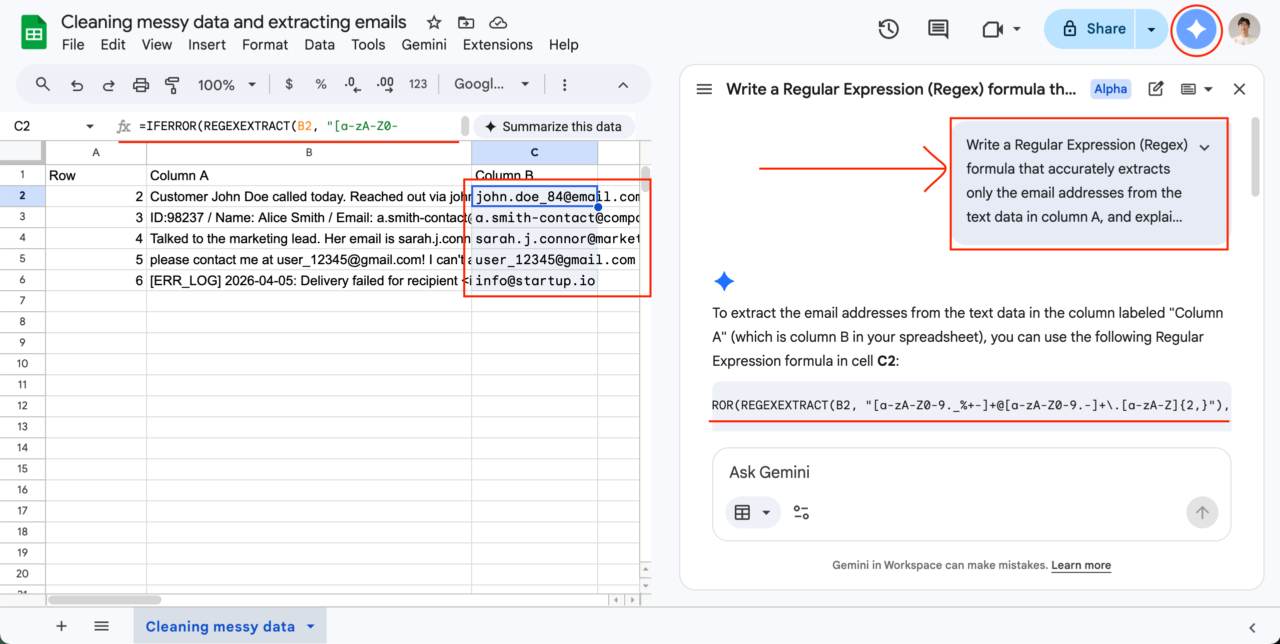The width and height of the screenshot is (1280, 644).
Task: Undo the last action
Action: pyautogui.click(x=77, y=85)
